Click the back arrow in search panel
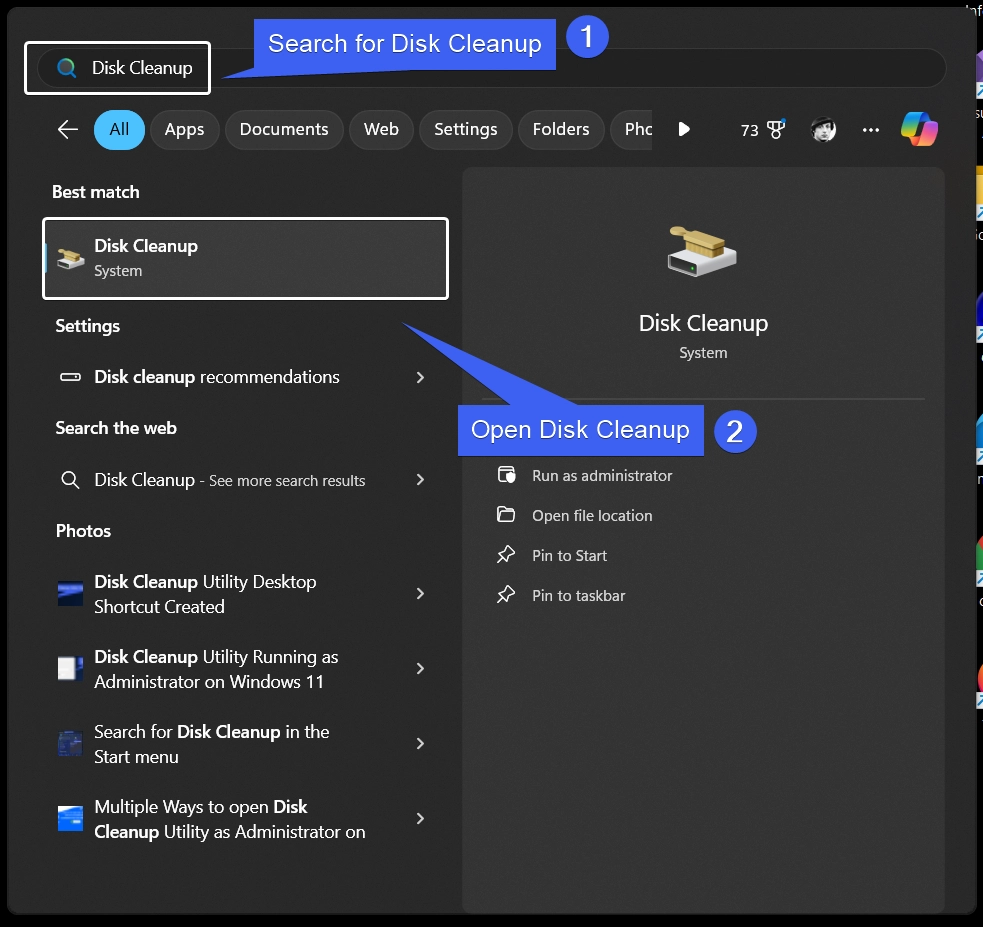 coord(68,130)
